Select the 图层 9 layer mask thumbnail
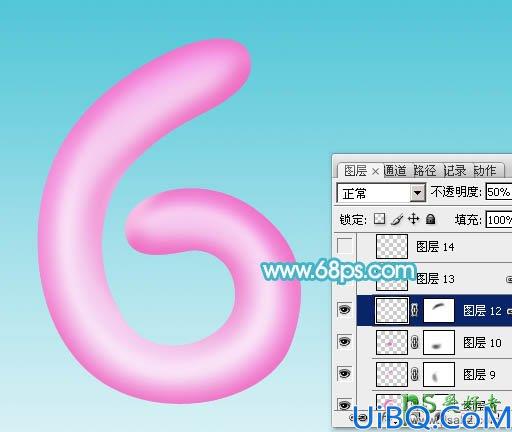This screenshot has width=512, height=432. (439, 374)
